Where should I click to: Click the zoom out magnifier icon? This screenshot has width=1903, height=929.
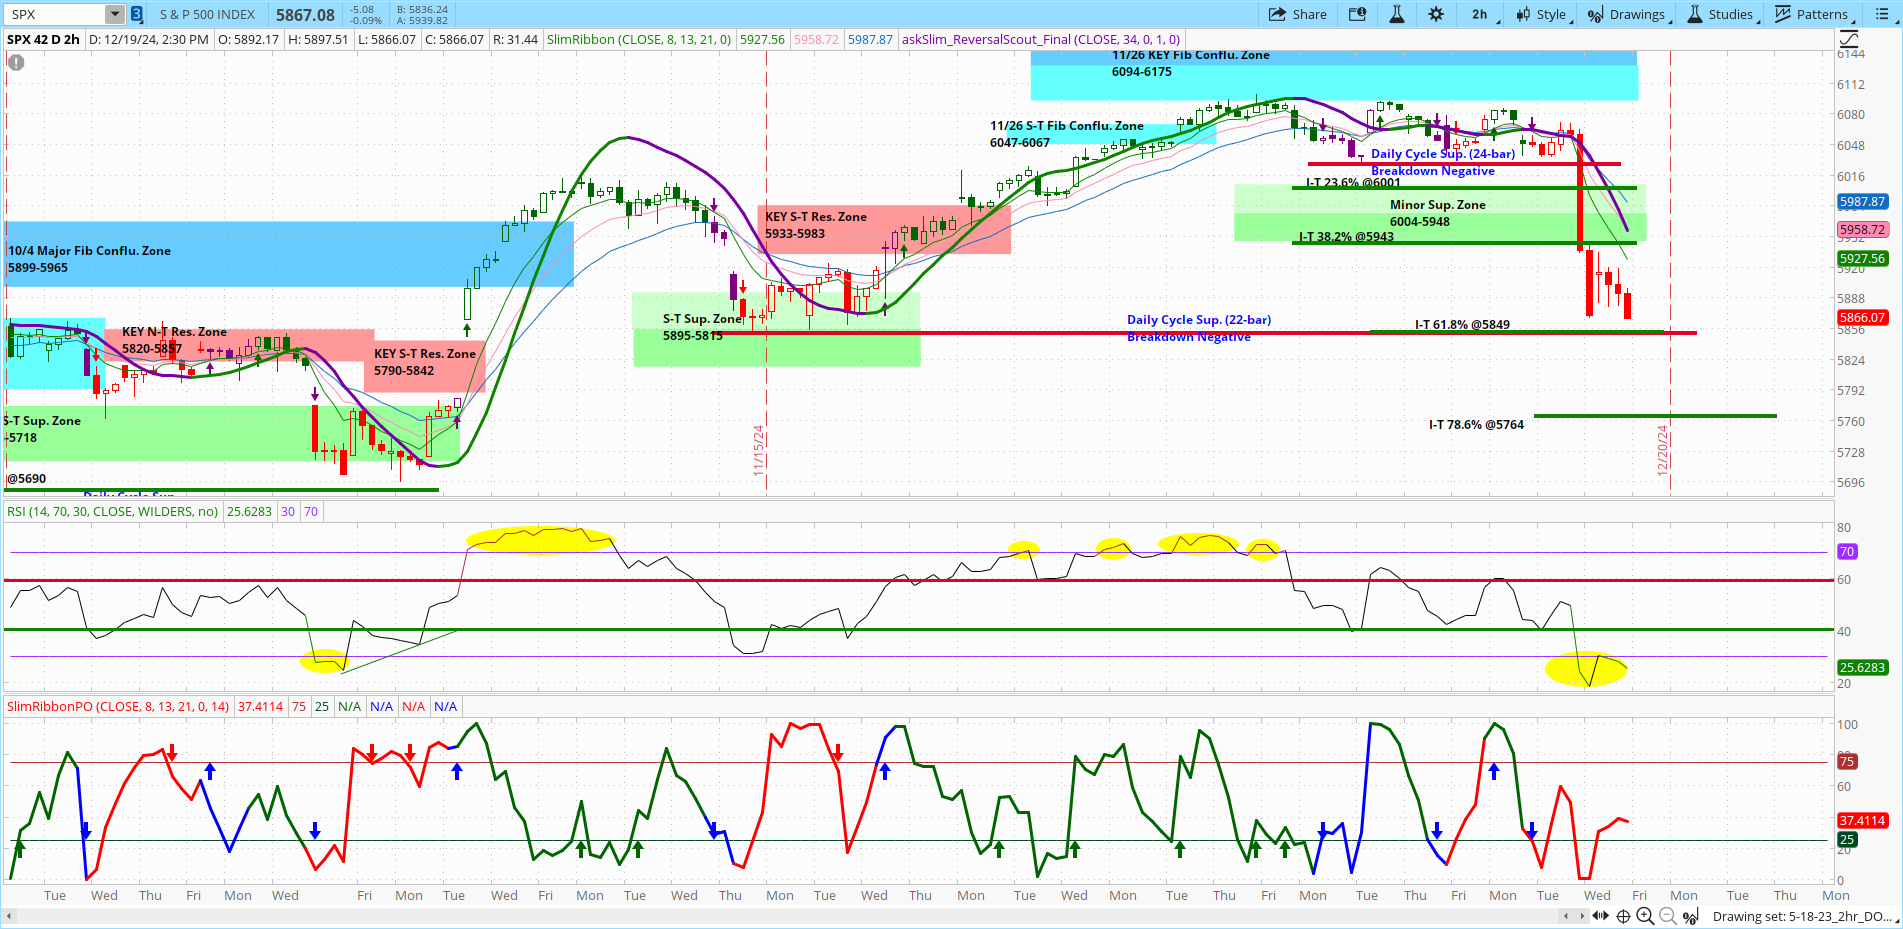click(x=1668, y=916)
